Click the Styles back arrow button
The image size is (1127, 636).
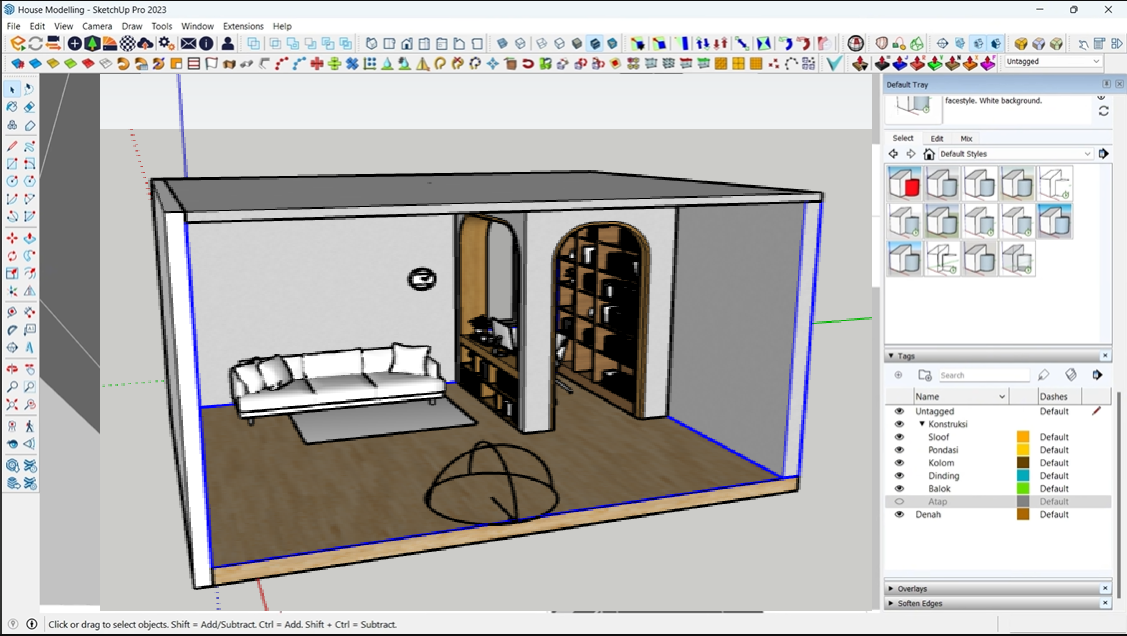(893, 154)
